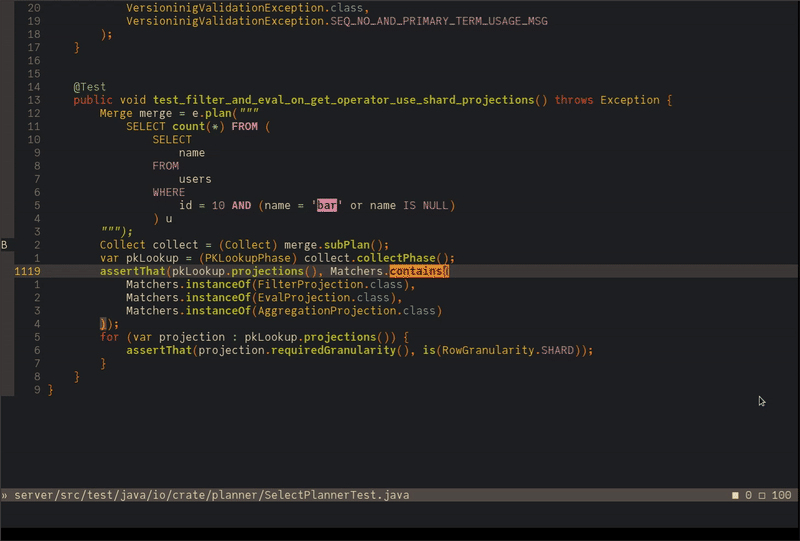The image size is (800, 541).
Task: Click the 'Merge' type declaration
Action: 116,113
